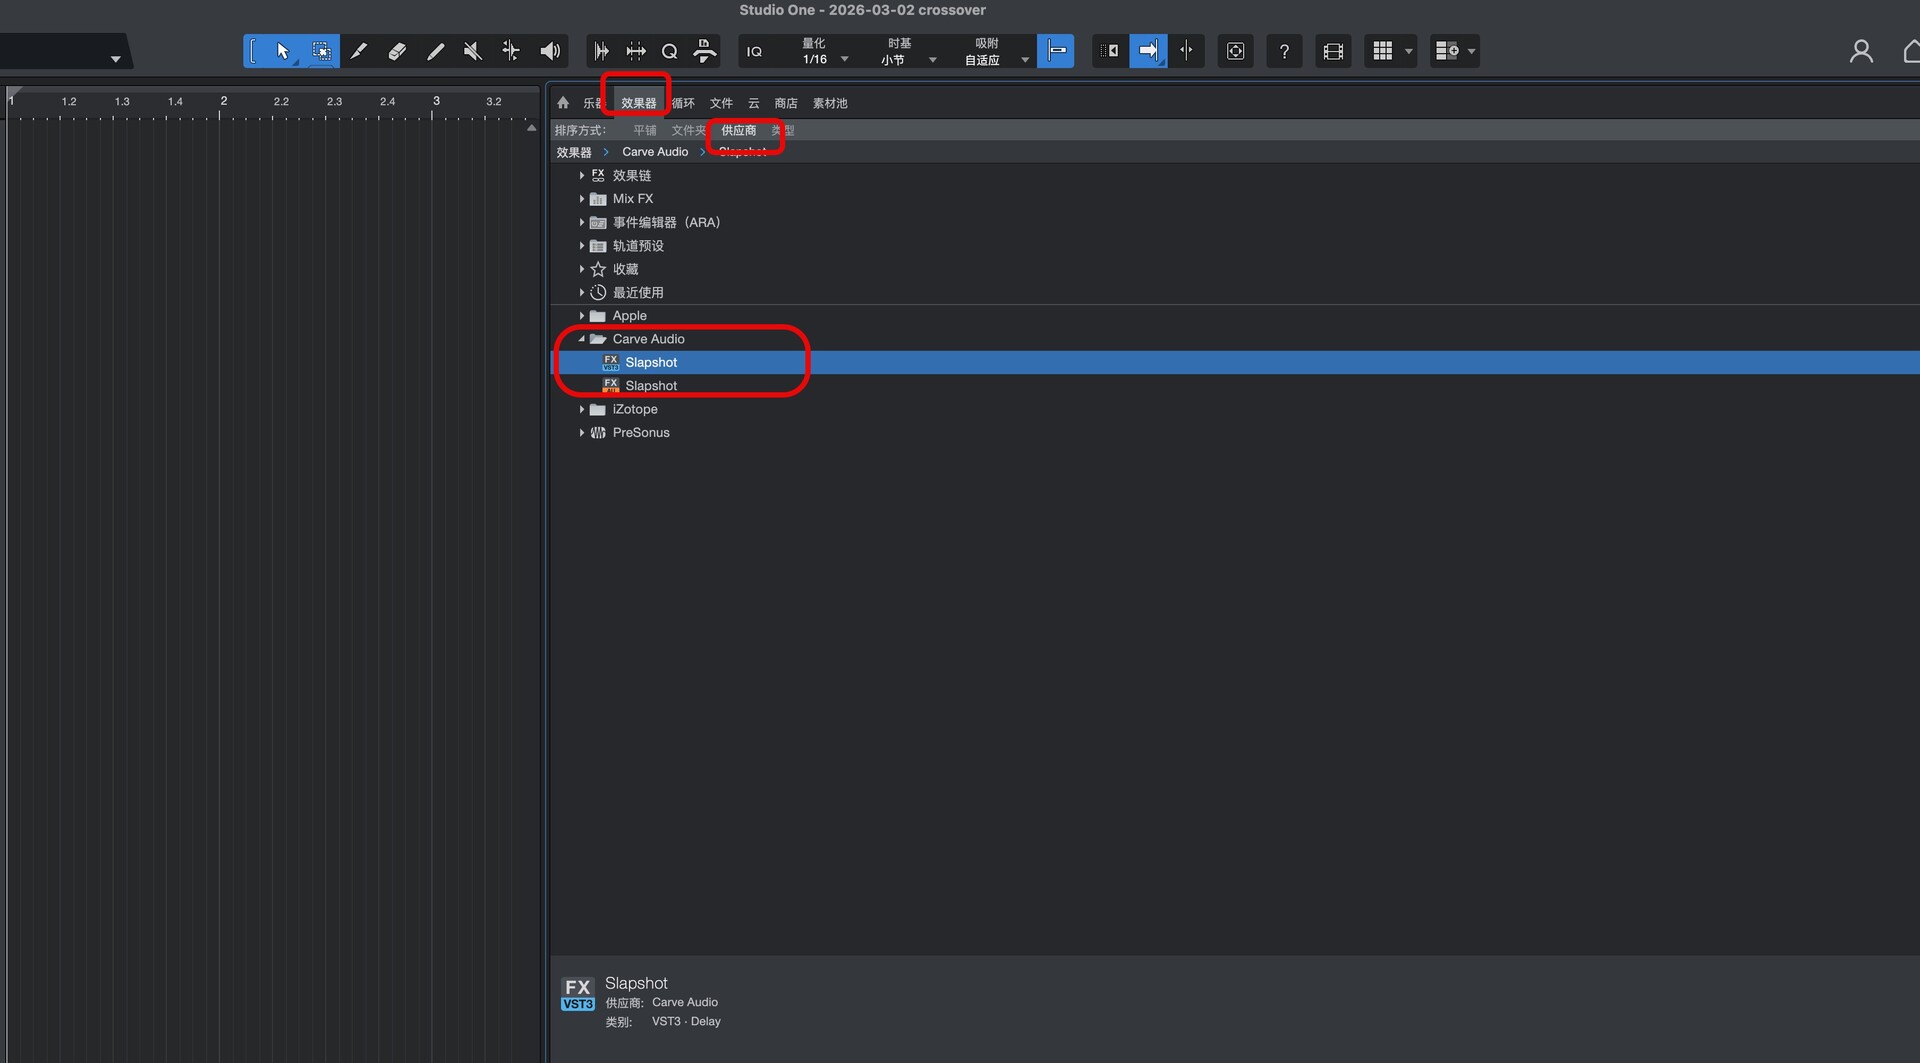Toggle the IQ input quantize button
Viewport: 1920px width, 1063px height.
point(754,51)
